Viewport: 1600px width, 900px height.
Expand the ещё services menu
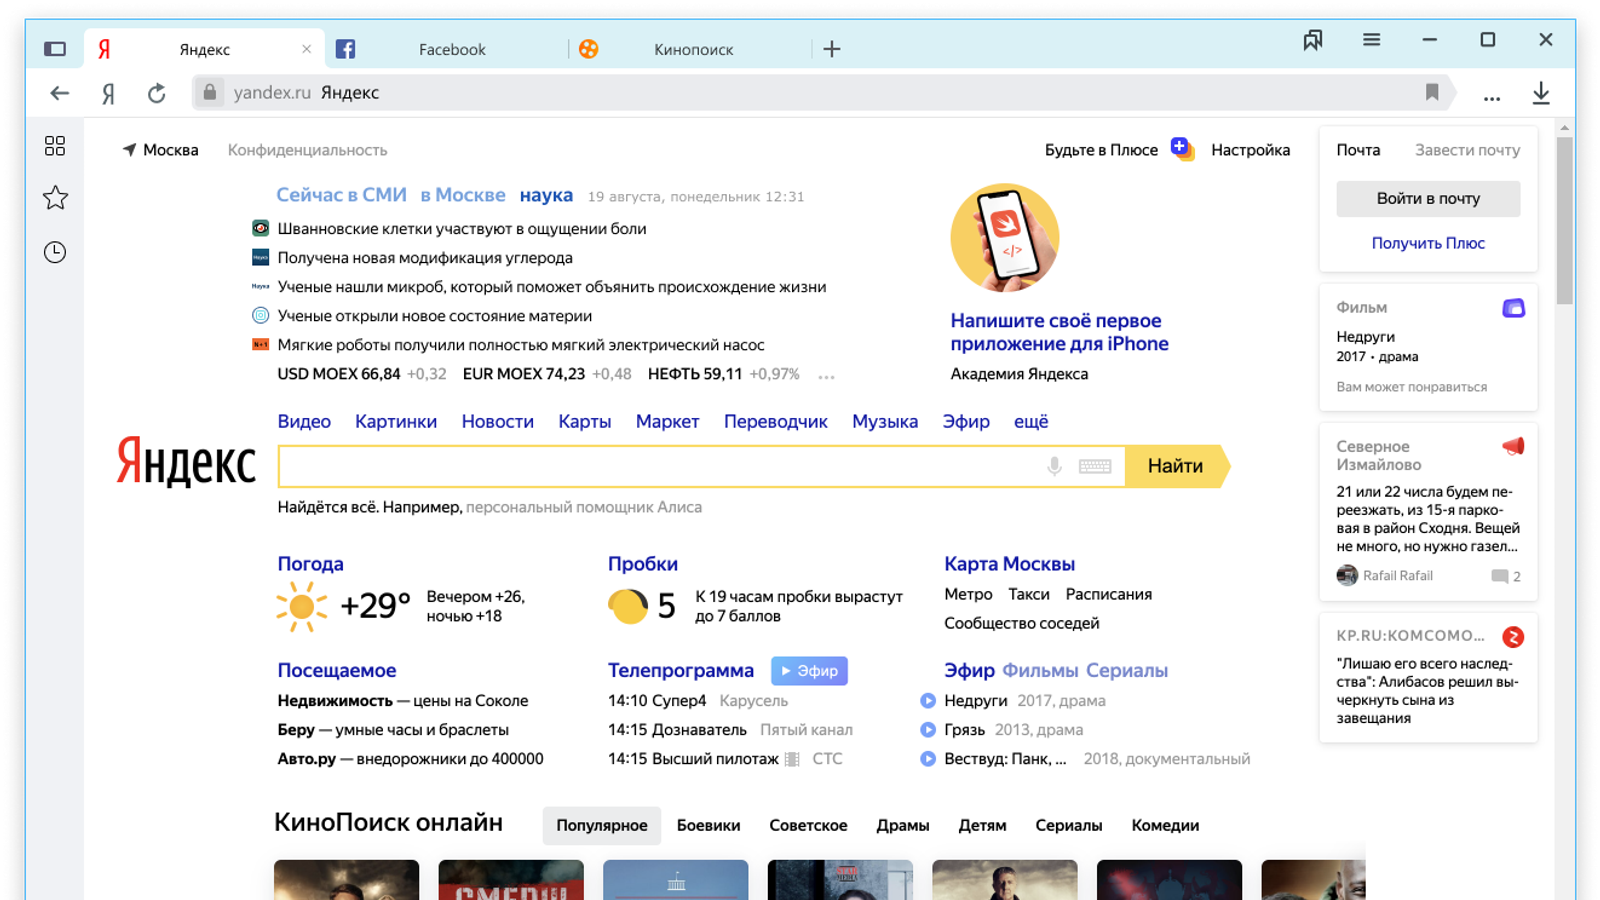click(x=1031, y=422)
